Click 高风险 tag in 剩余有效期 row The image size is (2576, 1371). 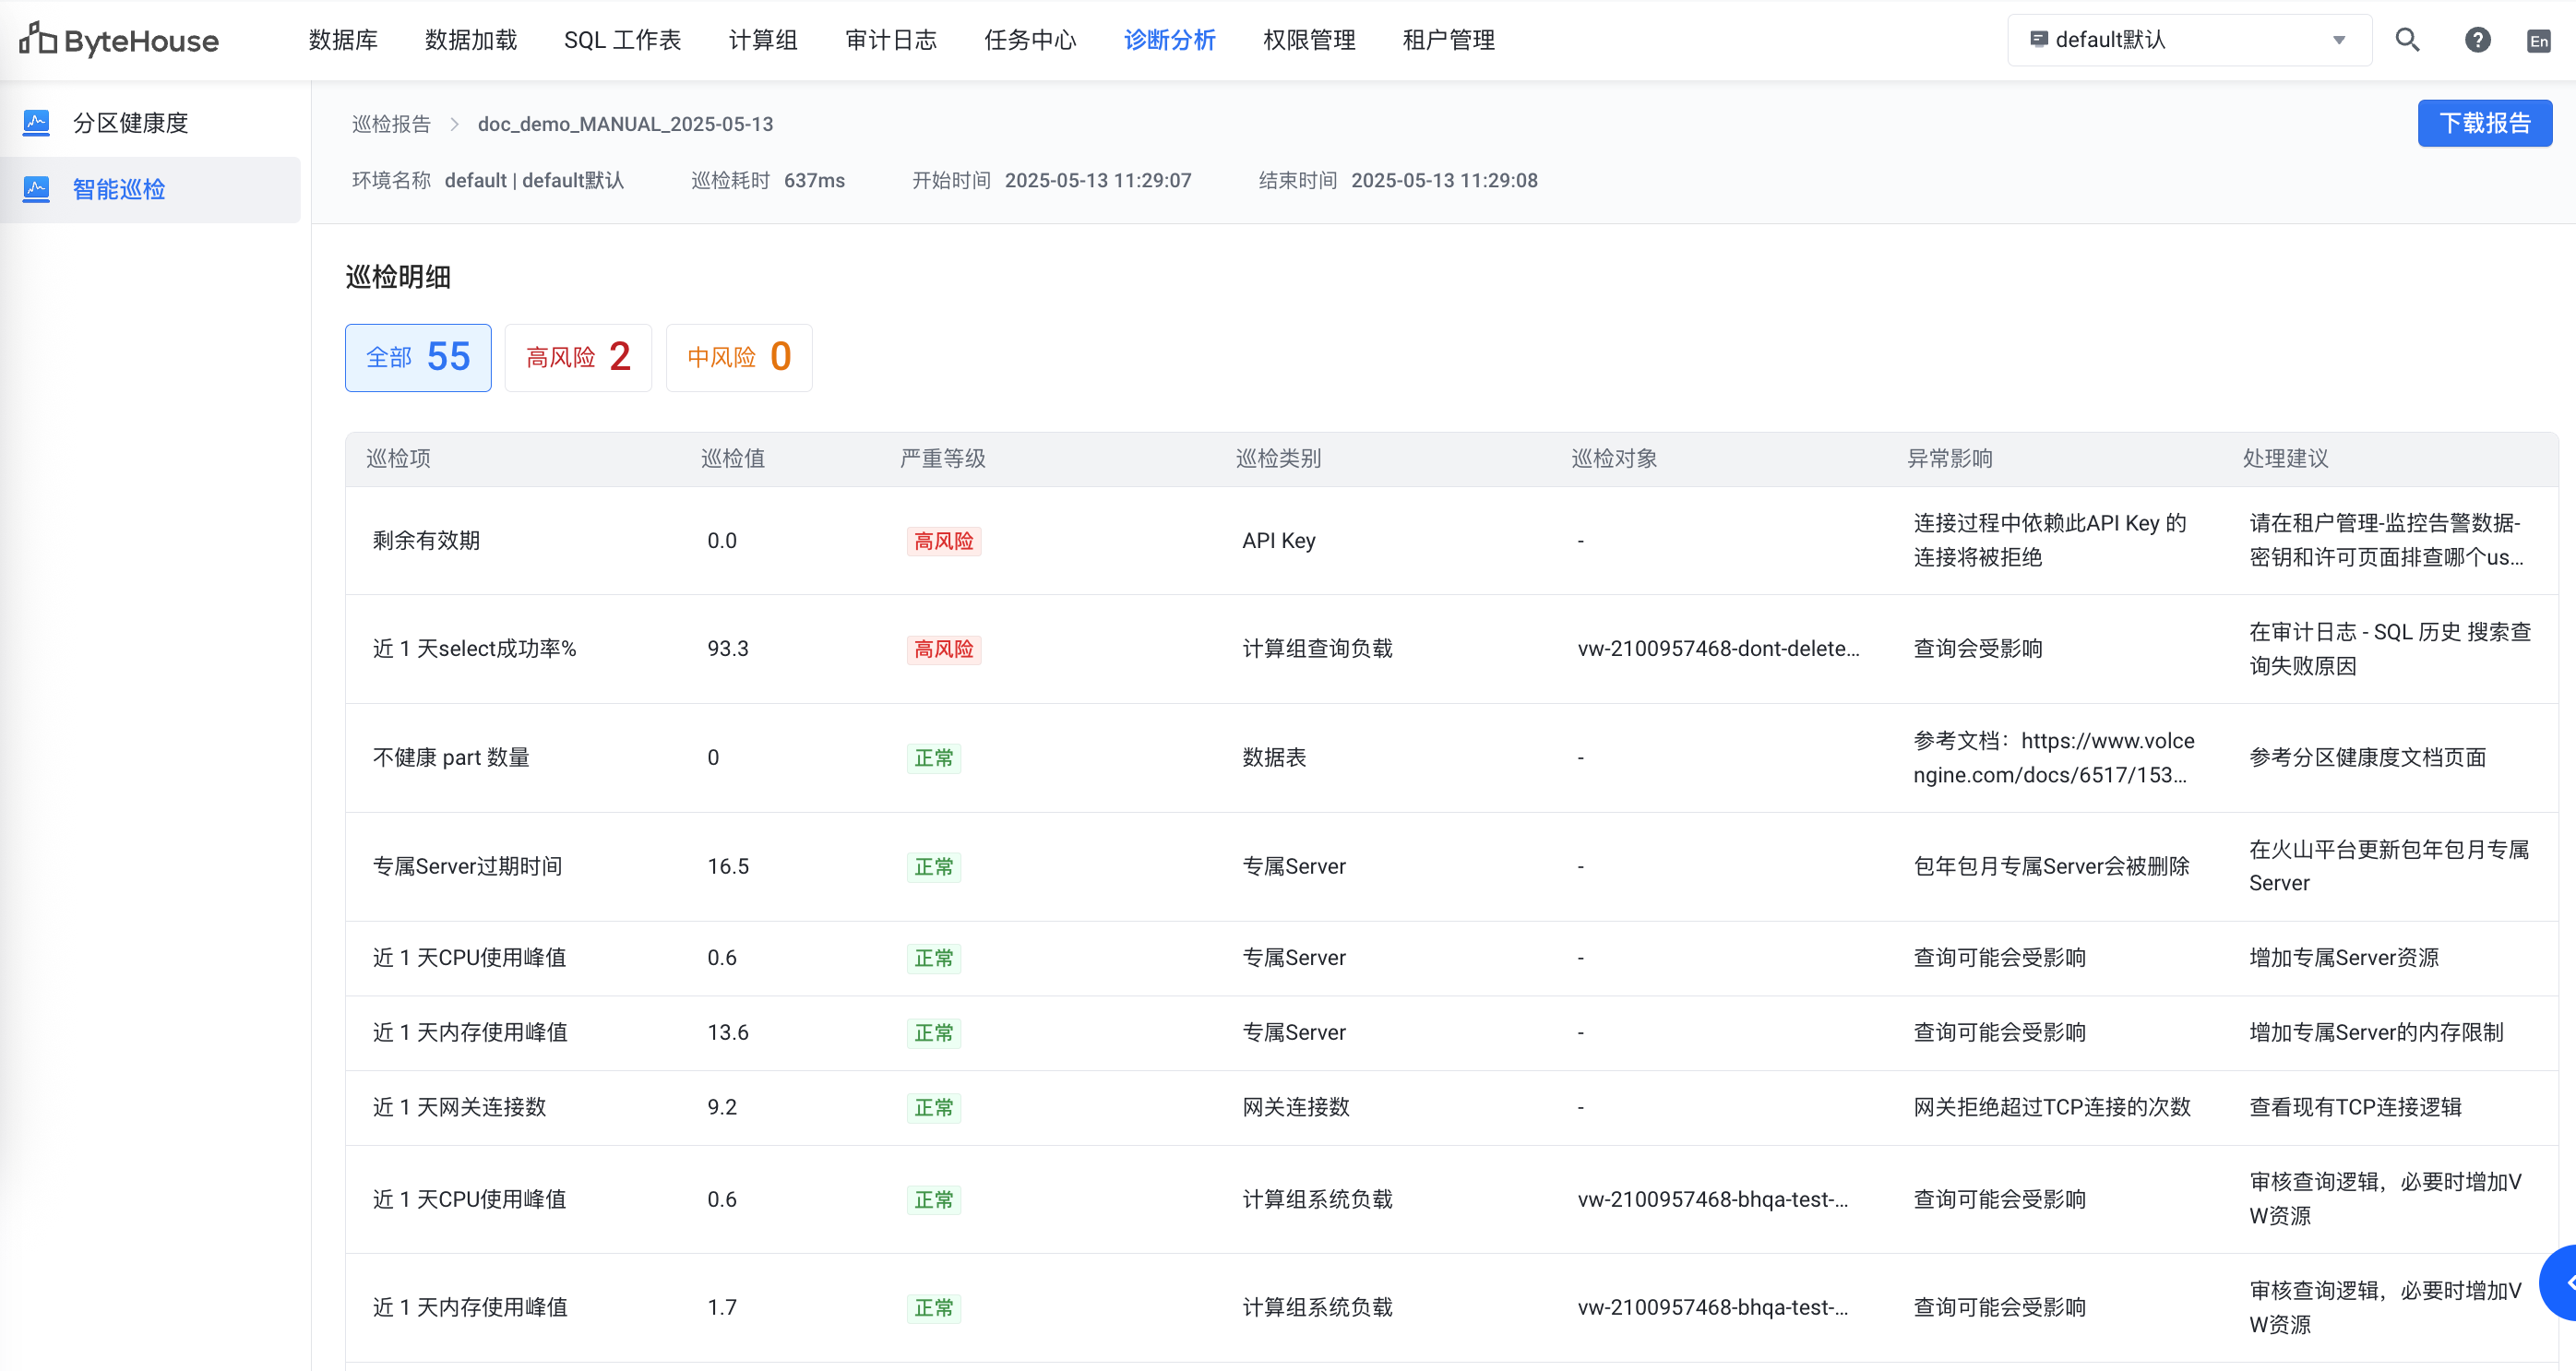pos(944,541)
